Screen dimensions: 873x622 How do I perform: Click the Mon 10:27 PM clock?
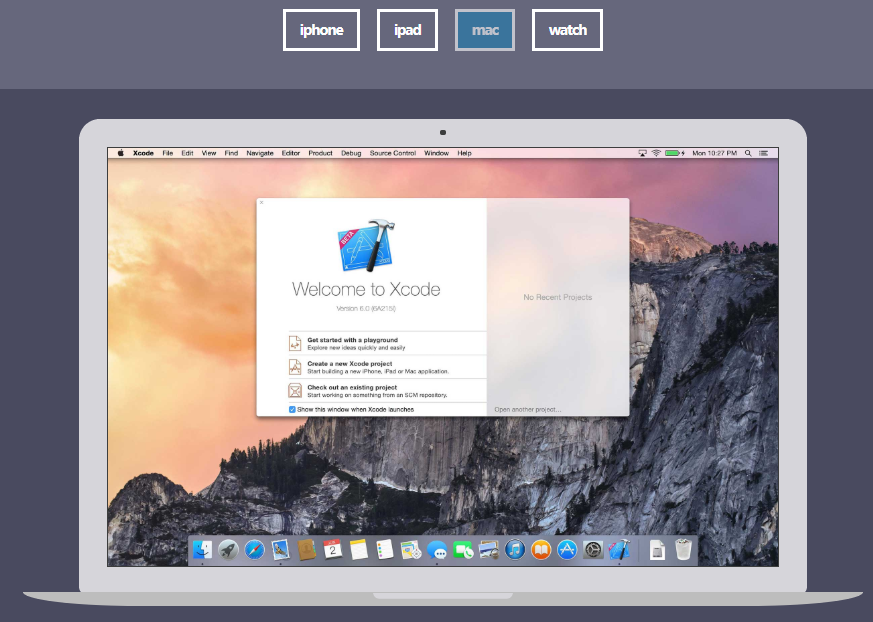point(714,153)
